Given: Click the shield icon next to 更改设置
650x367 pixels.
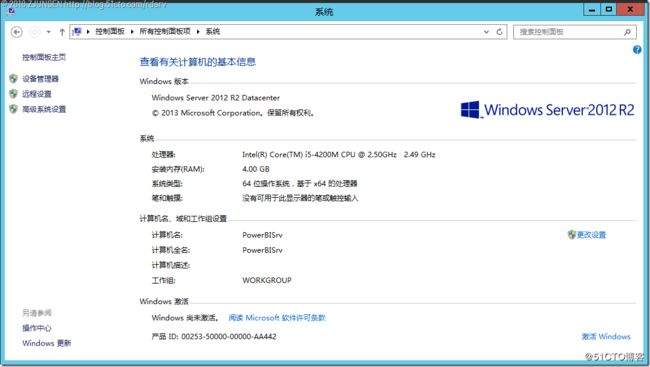Looking at the screenshot, I should (572, 235).
